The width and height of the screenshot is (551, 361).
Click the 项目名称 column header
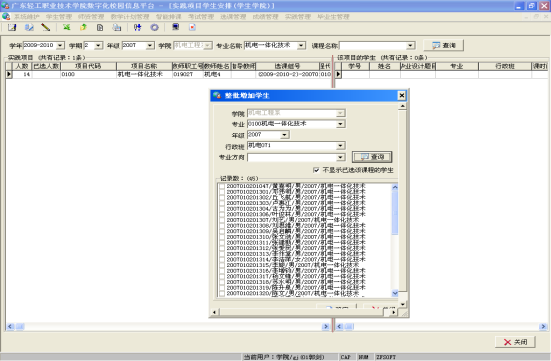144,66
